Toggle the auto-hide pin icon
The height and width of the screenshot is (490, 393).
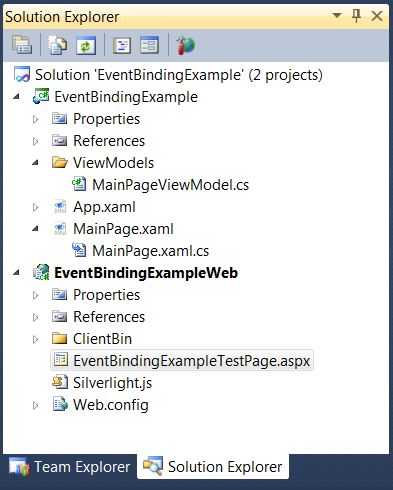357,16
